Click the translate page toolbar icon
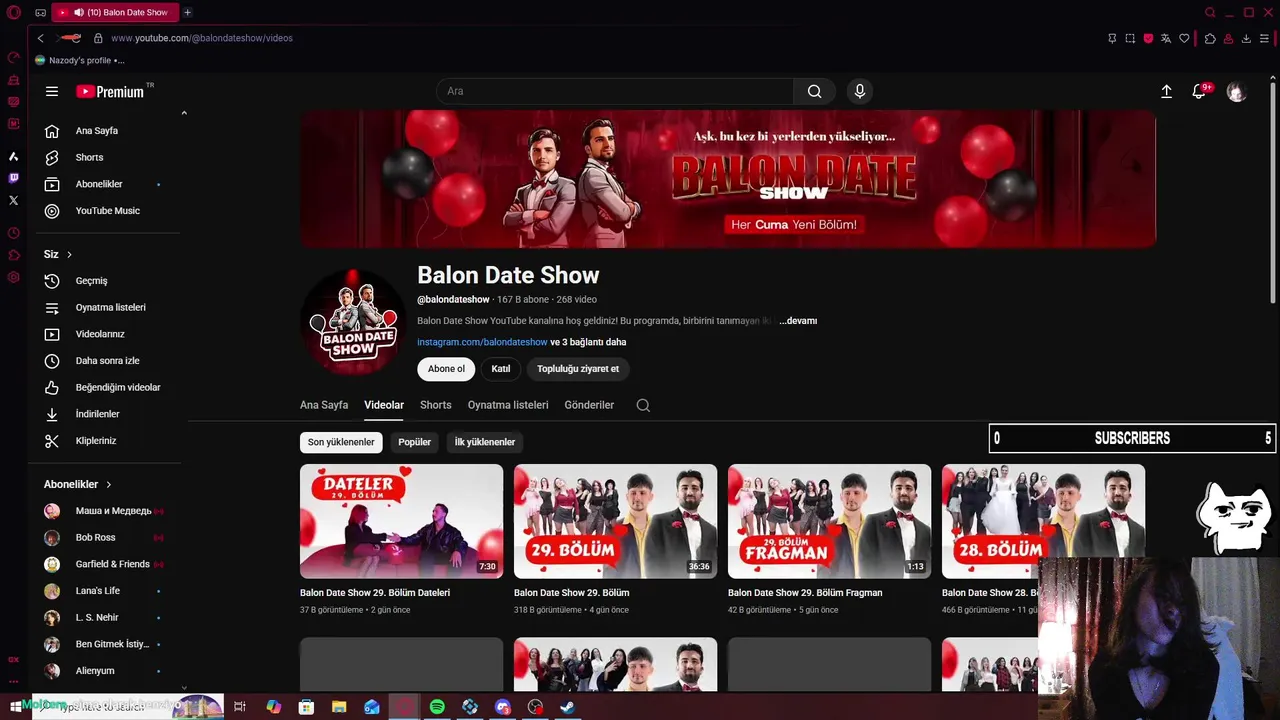 [x=1166, y=38]
